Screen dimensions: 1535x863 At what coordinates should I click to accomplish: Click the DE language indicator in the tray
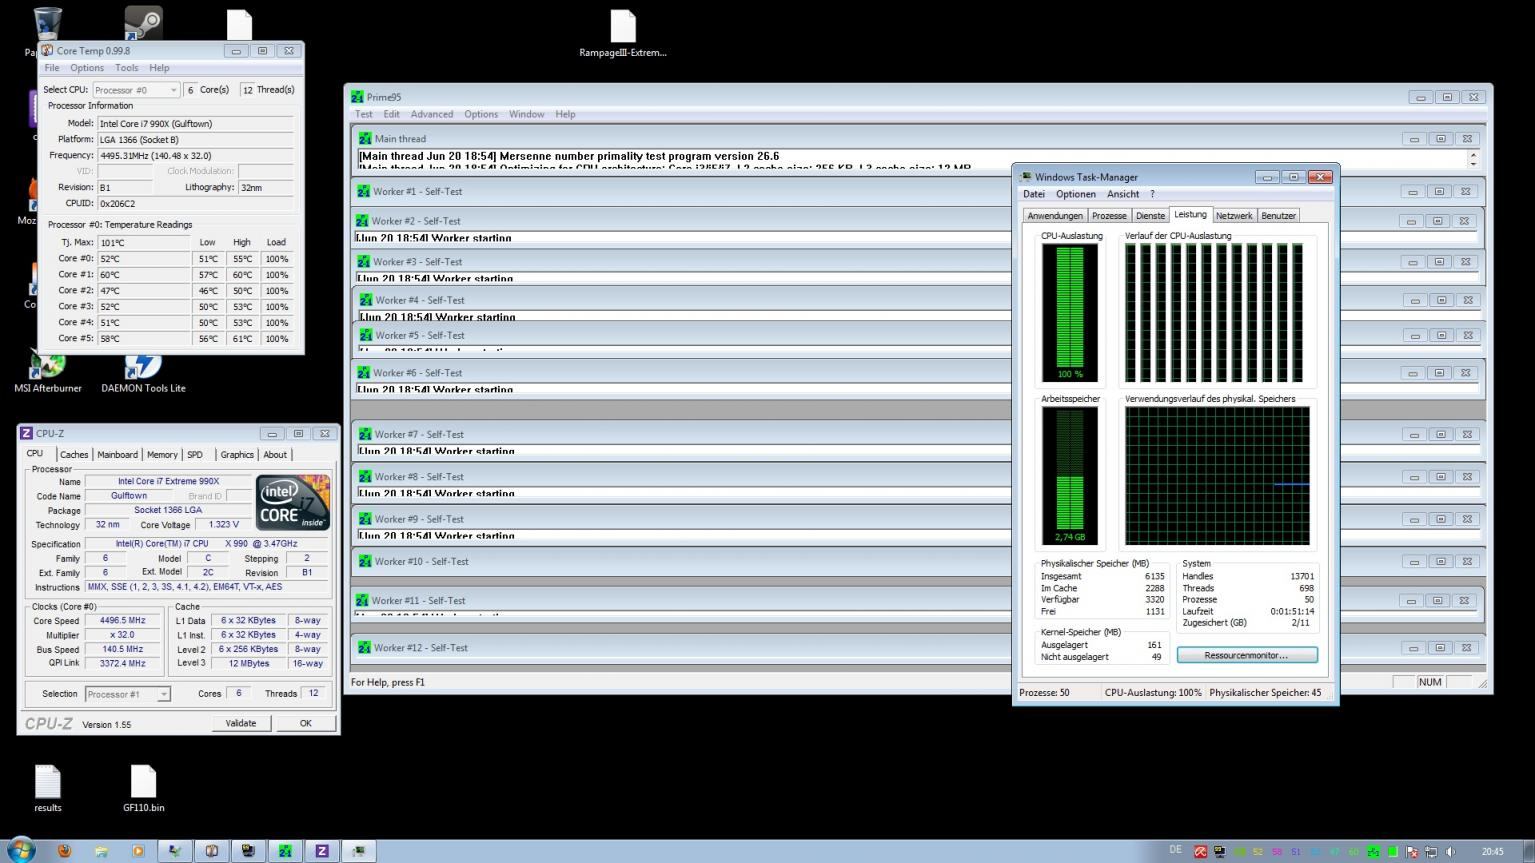[1175, 850]
